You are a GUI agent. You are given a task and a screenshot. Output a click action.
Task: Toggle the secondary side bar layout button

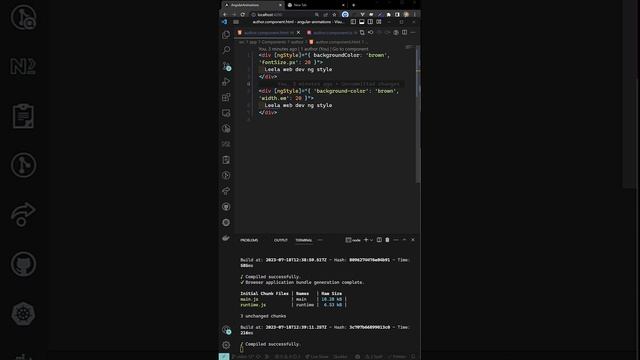coord(370,22)
